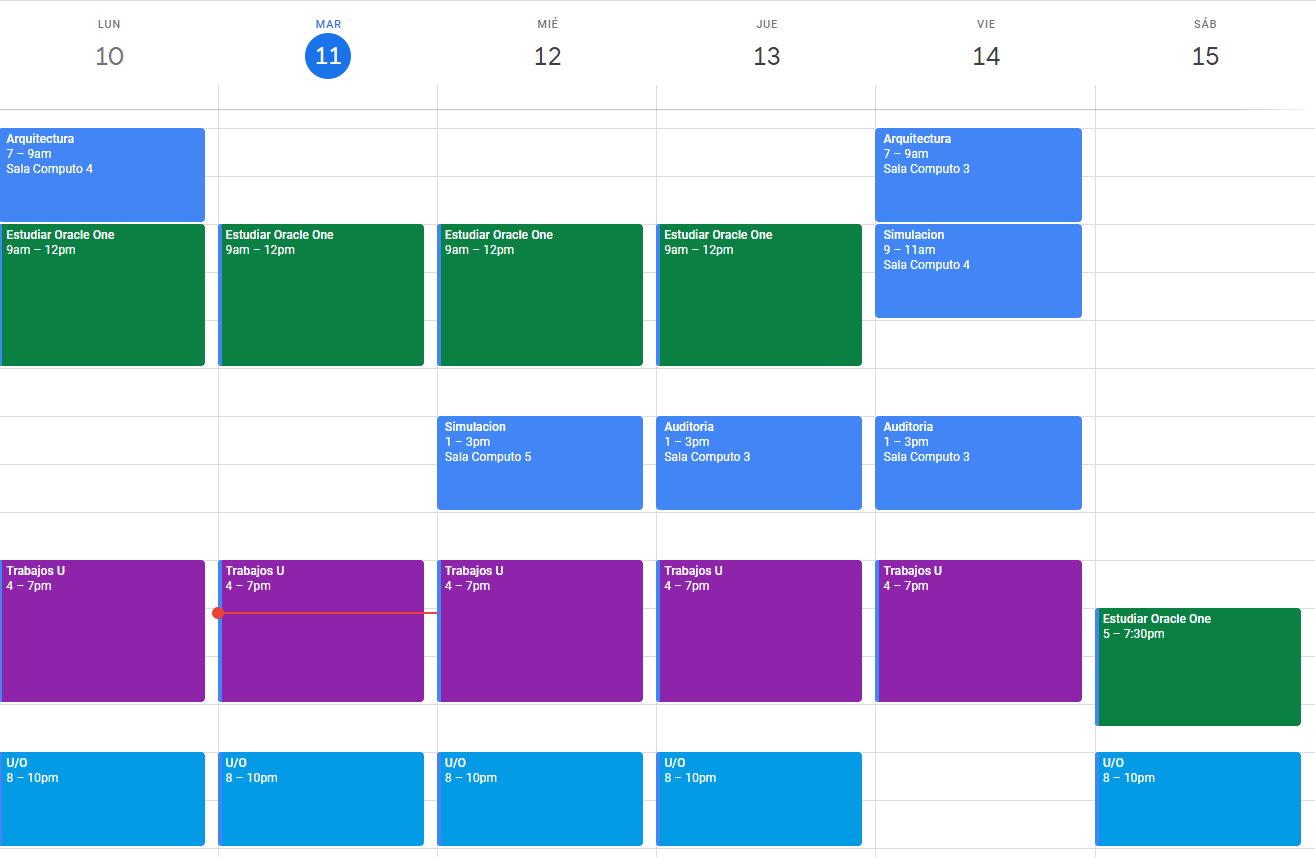Screen dimensions: 1316x857
Task: Open Friday's Simulacion 9–11am event
Action: 978,271
